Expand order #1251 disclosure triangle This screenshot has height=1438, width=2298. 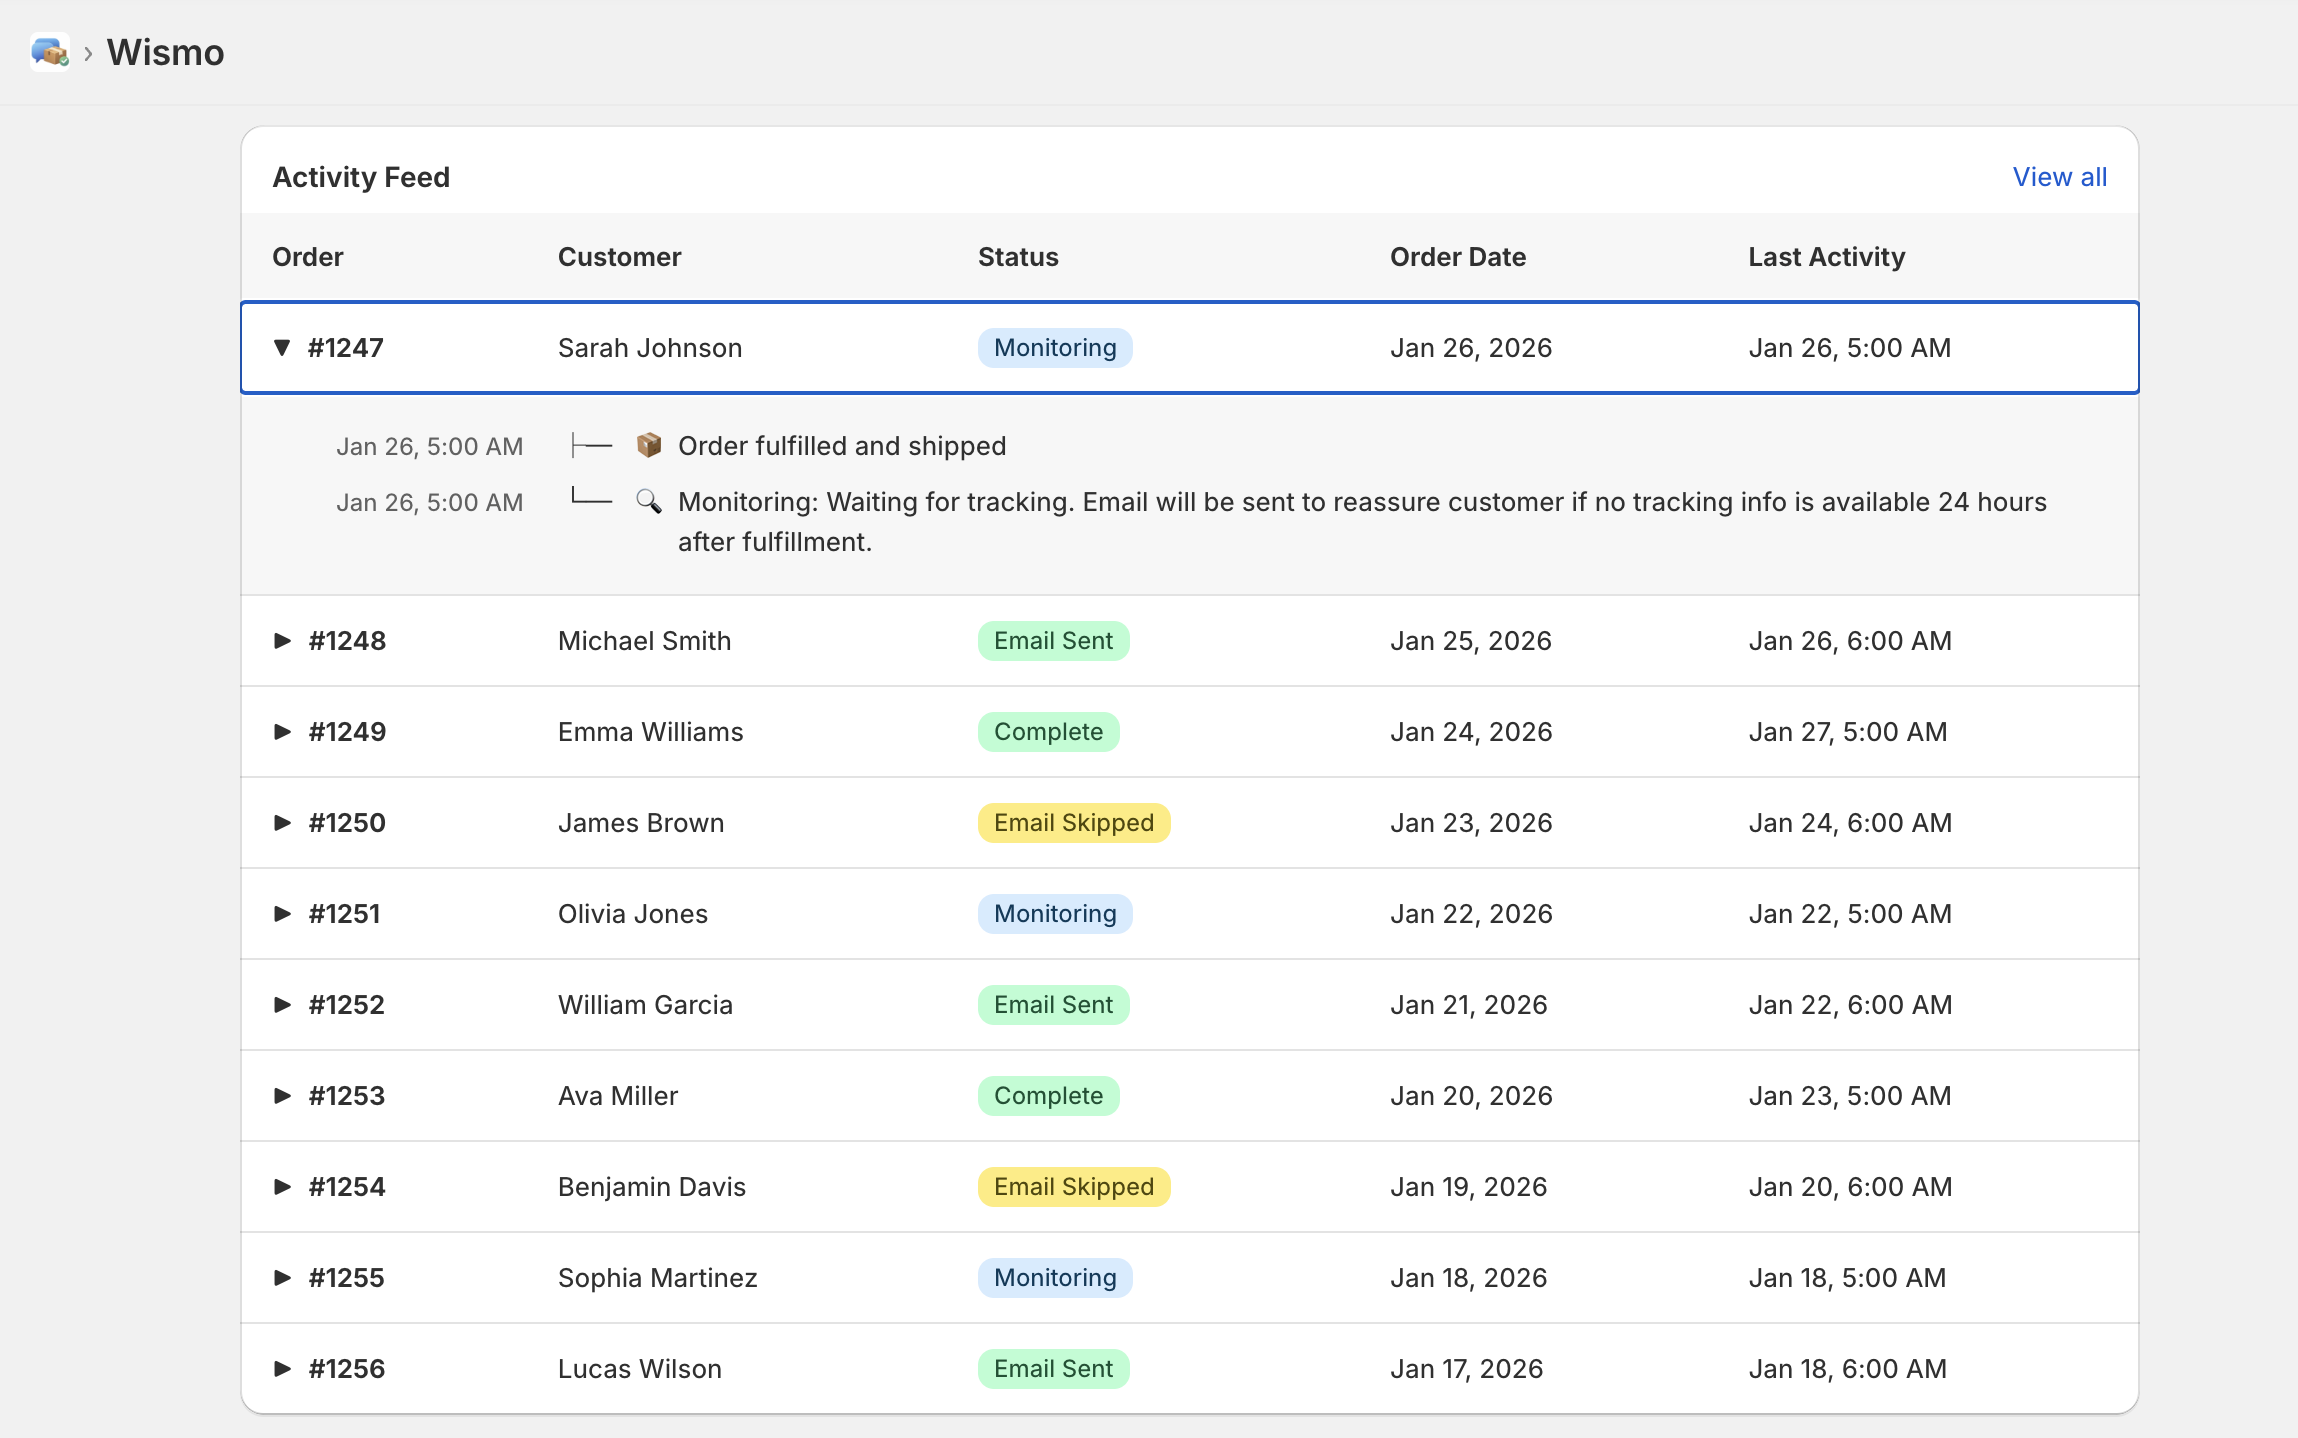pos(282,914)
